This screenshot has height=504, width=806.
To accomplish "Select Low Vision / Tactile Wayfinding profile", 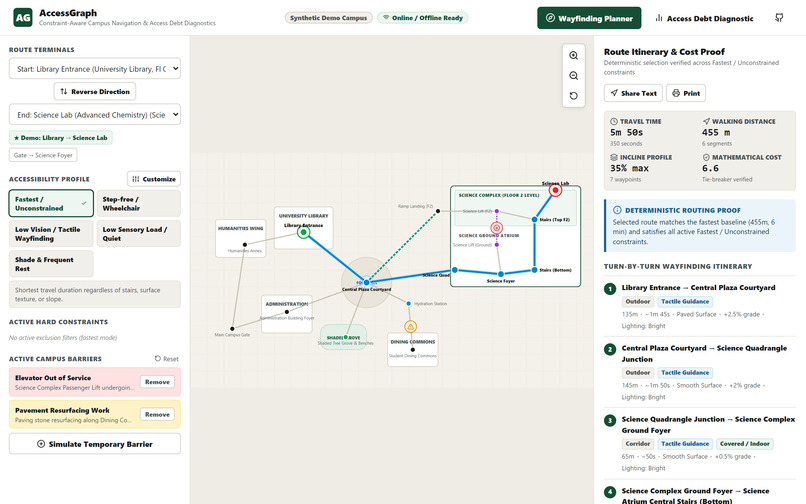I will (51, 233).
